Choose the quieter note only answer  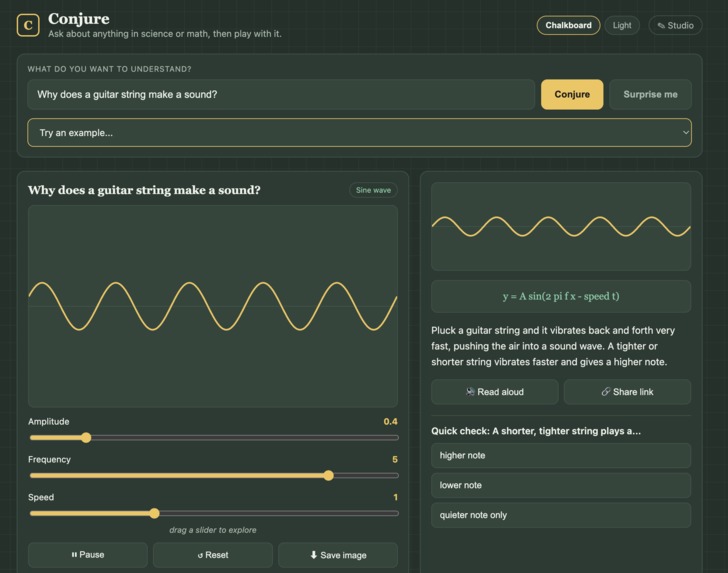tap(561, 515)
